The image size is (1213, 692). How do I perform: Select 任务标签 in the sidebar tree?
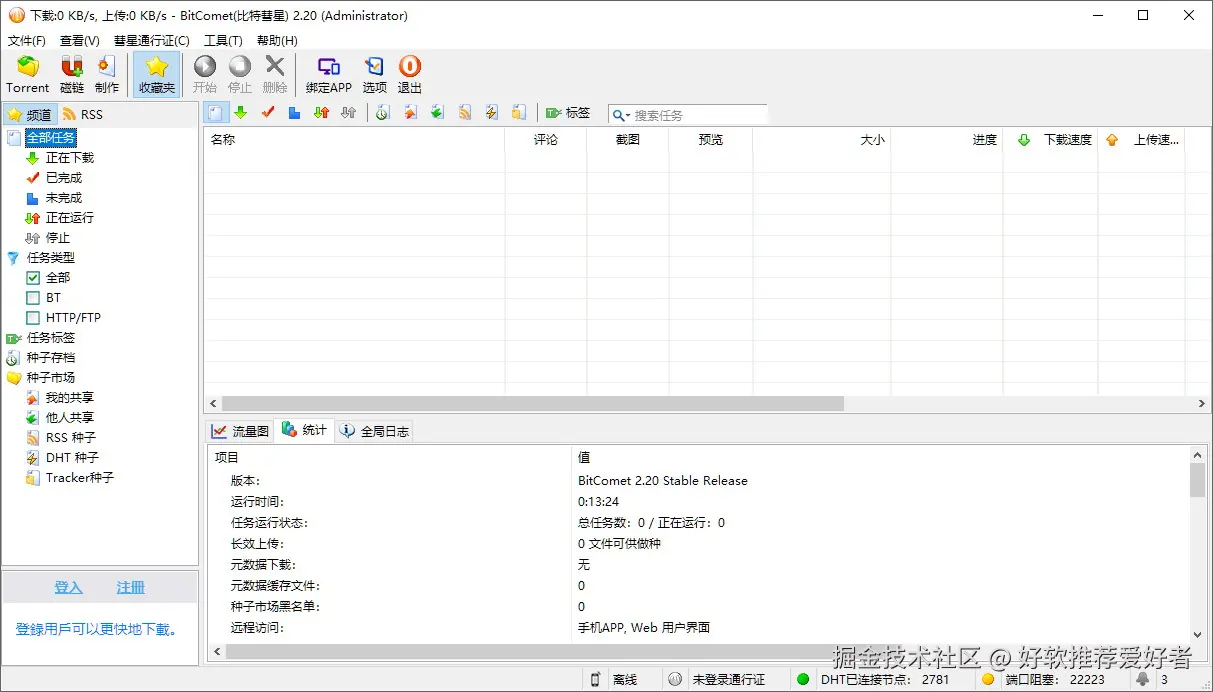50,337
